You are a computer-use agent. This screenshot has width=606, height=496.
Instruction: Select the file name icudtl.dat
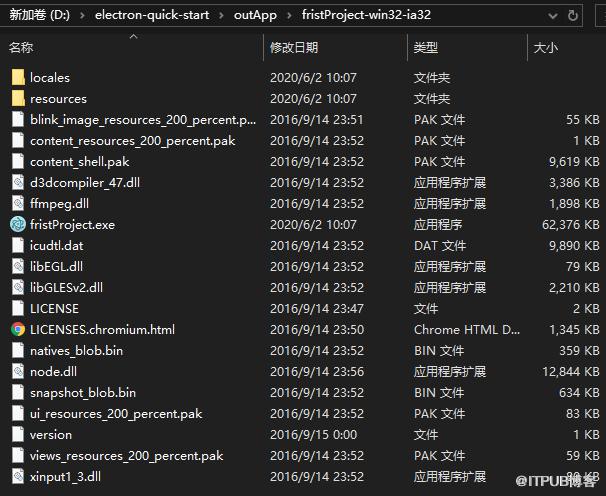(56, 245)
